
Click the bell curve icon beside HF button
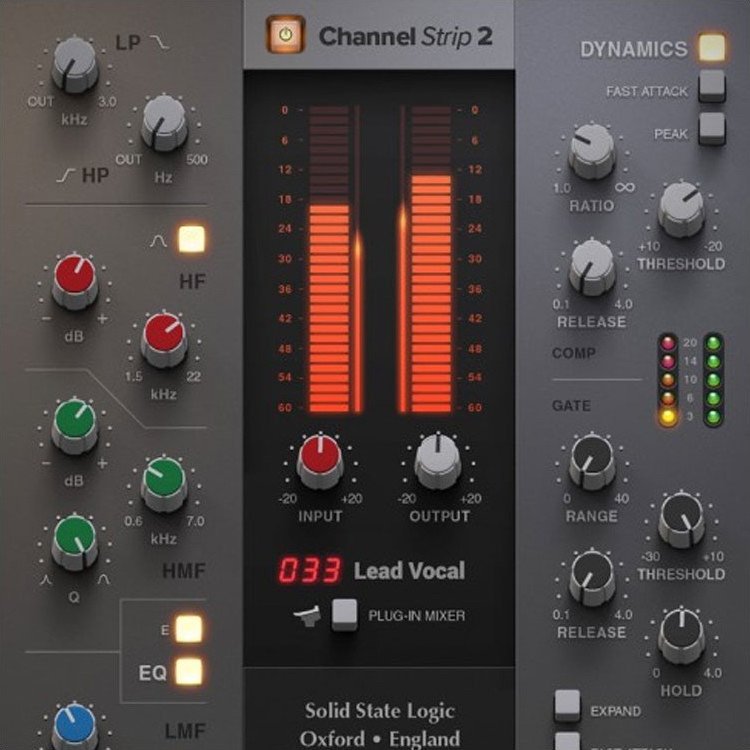click(158, 242)
